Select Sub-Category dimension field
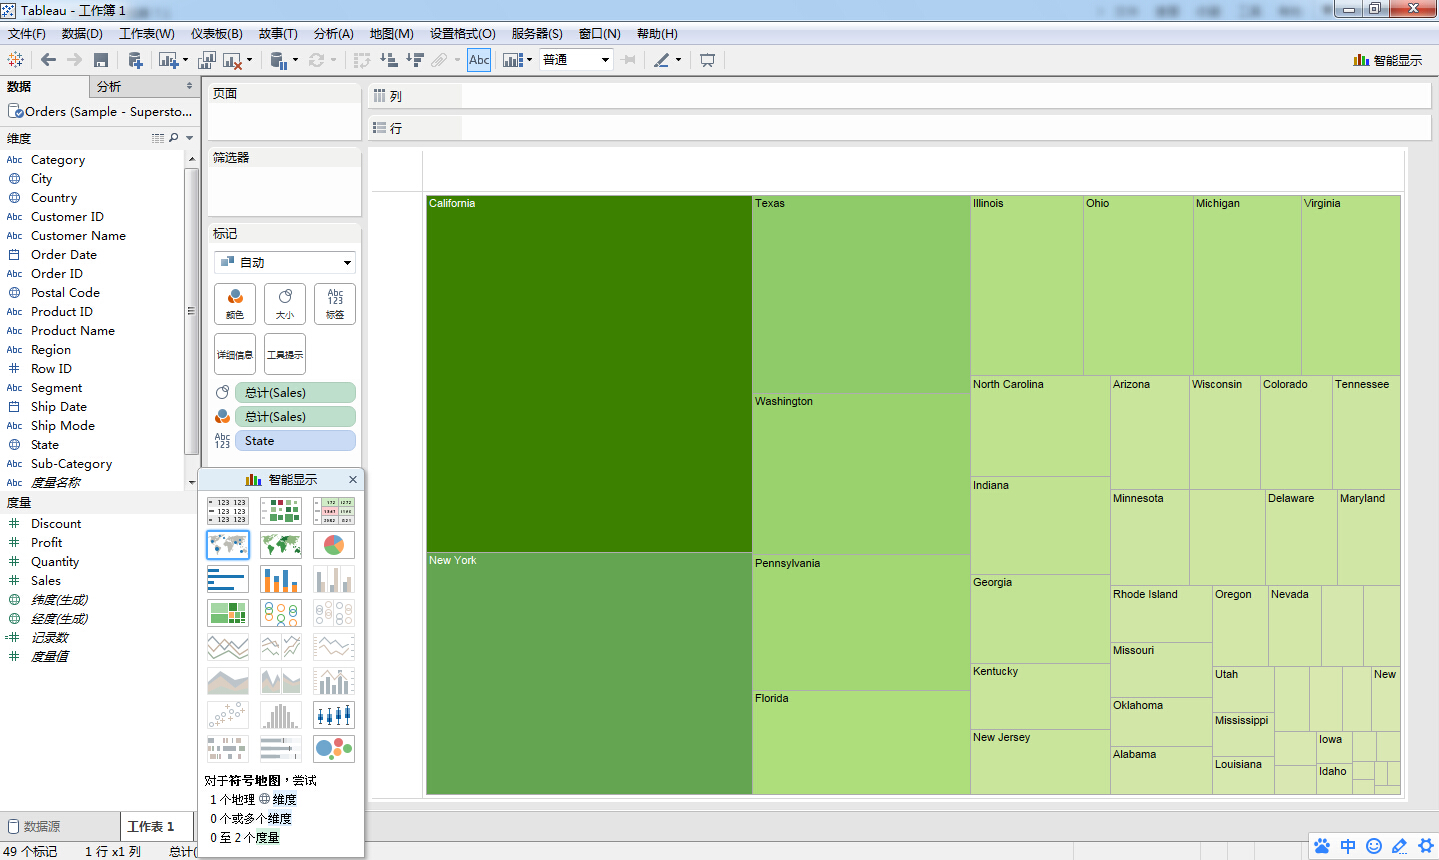The height and width of the screenshot is (860, 1439). (x=71, y=464)
